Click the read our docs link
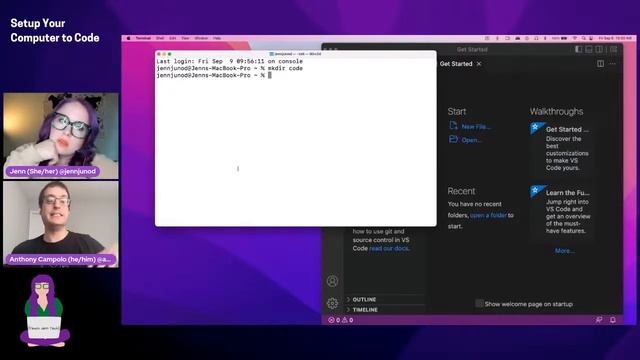 click(x=389, y=248)
